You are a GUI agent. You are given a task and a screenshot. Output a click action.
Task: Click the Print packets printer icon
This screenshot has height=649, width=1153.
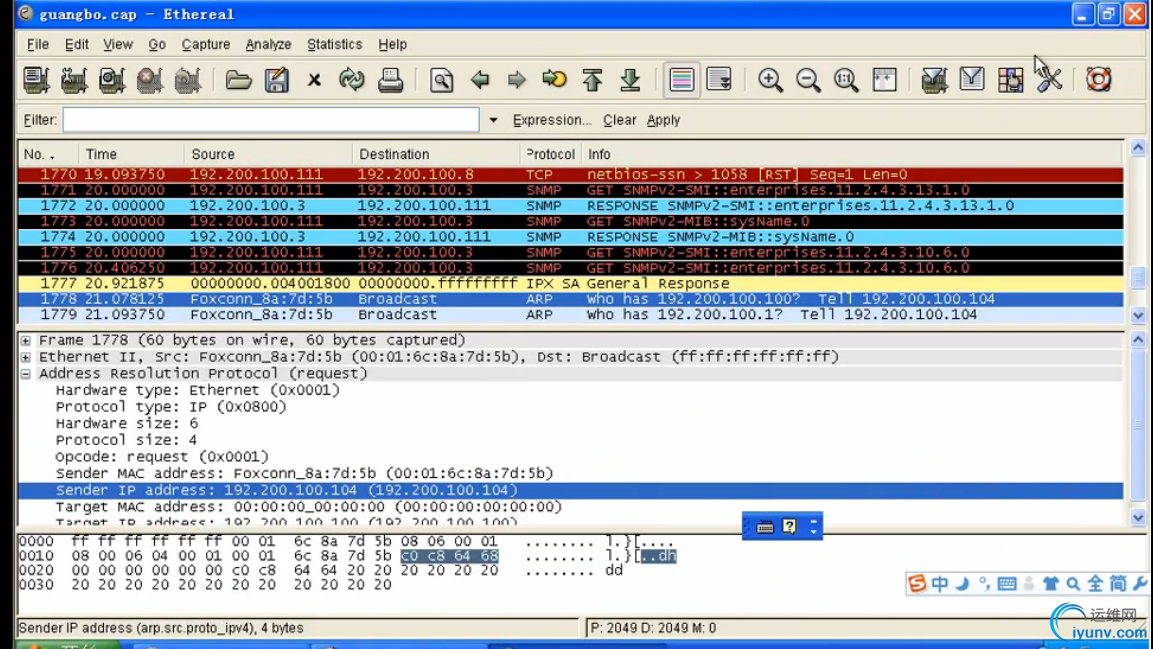[390, 80]
